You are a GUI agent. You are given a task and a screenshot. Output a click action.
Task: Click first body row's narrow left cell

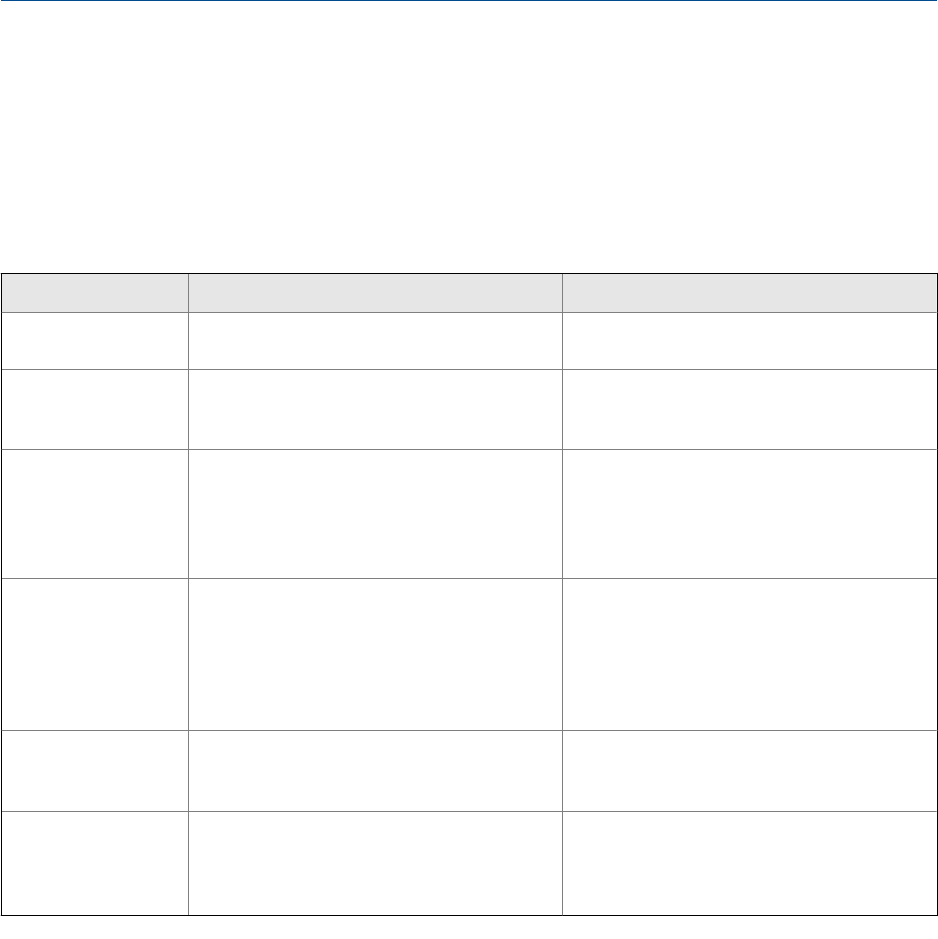[94, 340]
